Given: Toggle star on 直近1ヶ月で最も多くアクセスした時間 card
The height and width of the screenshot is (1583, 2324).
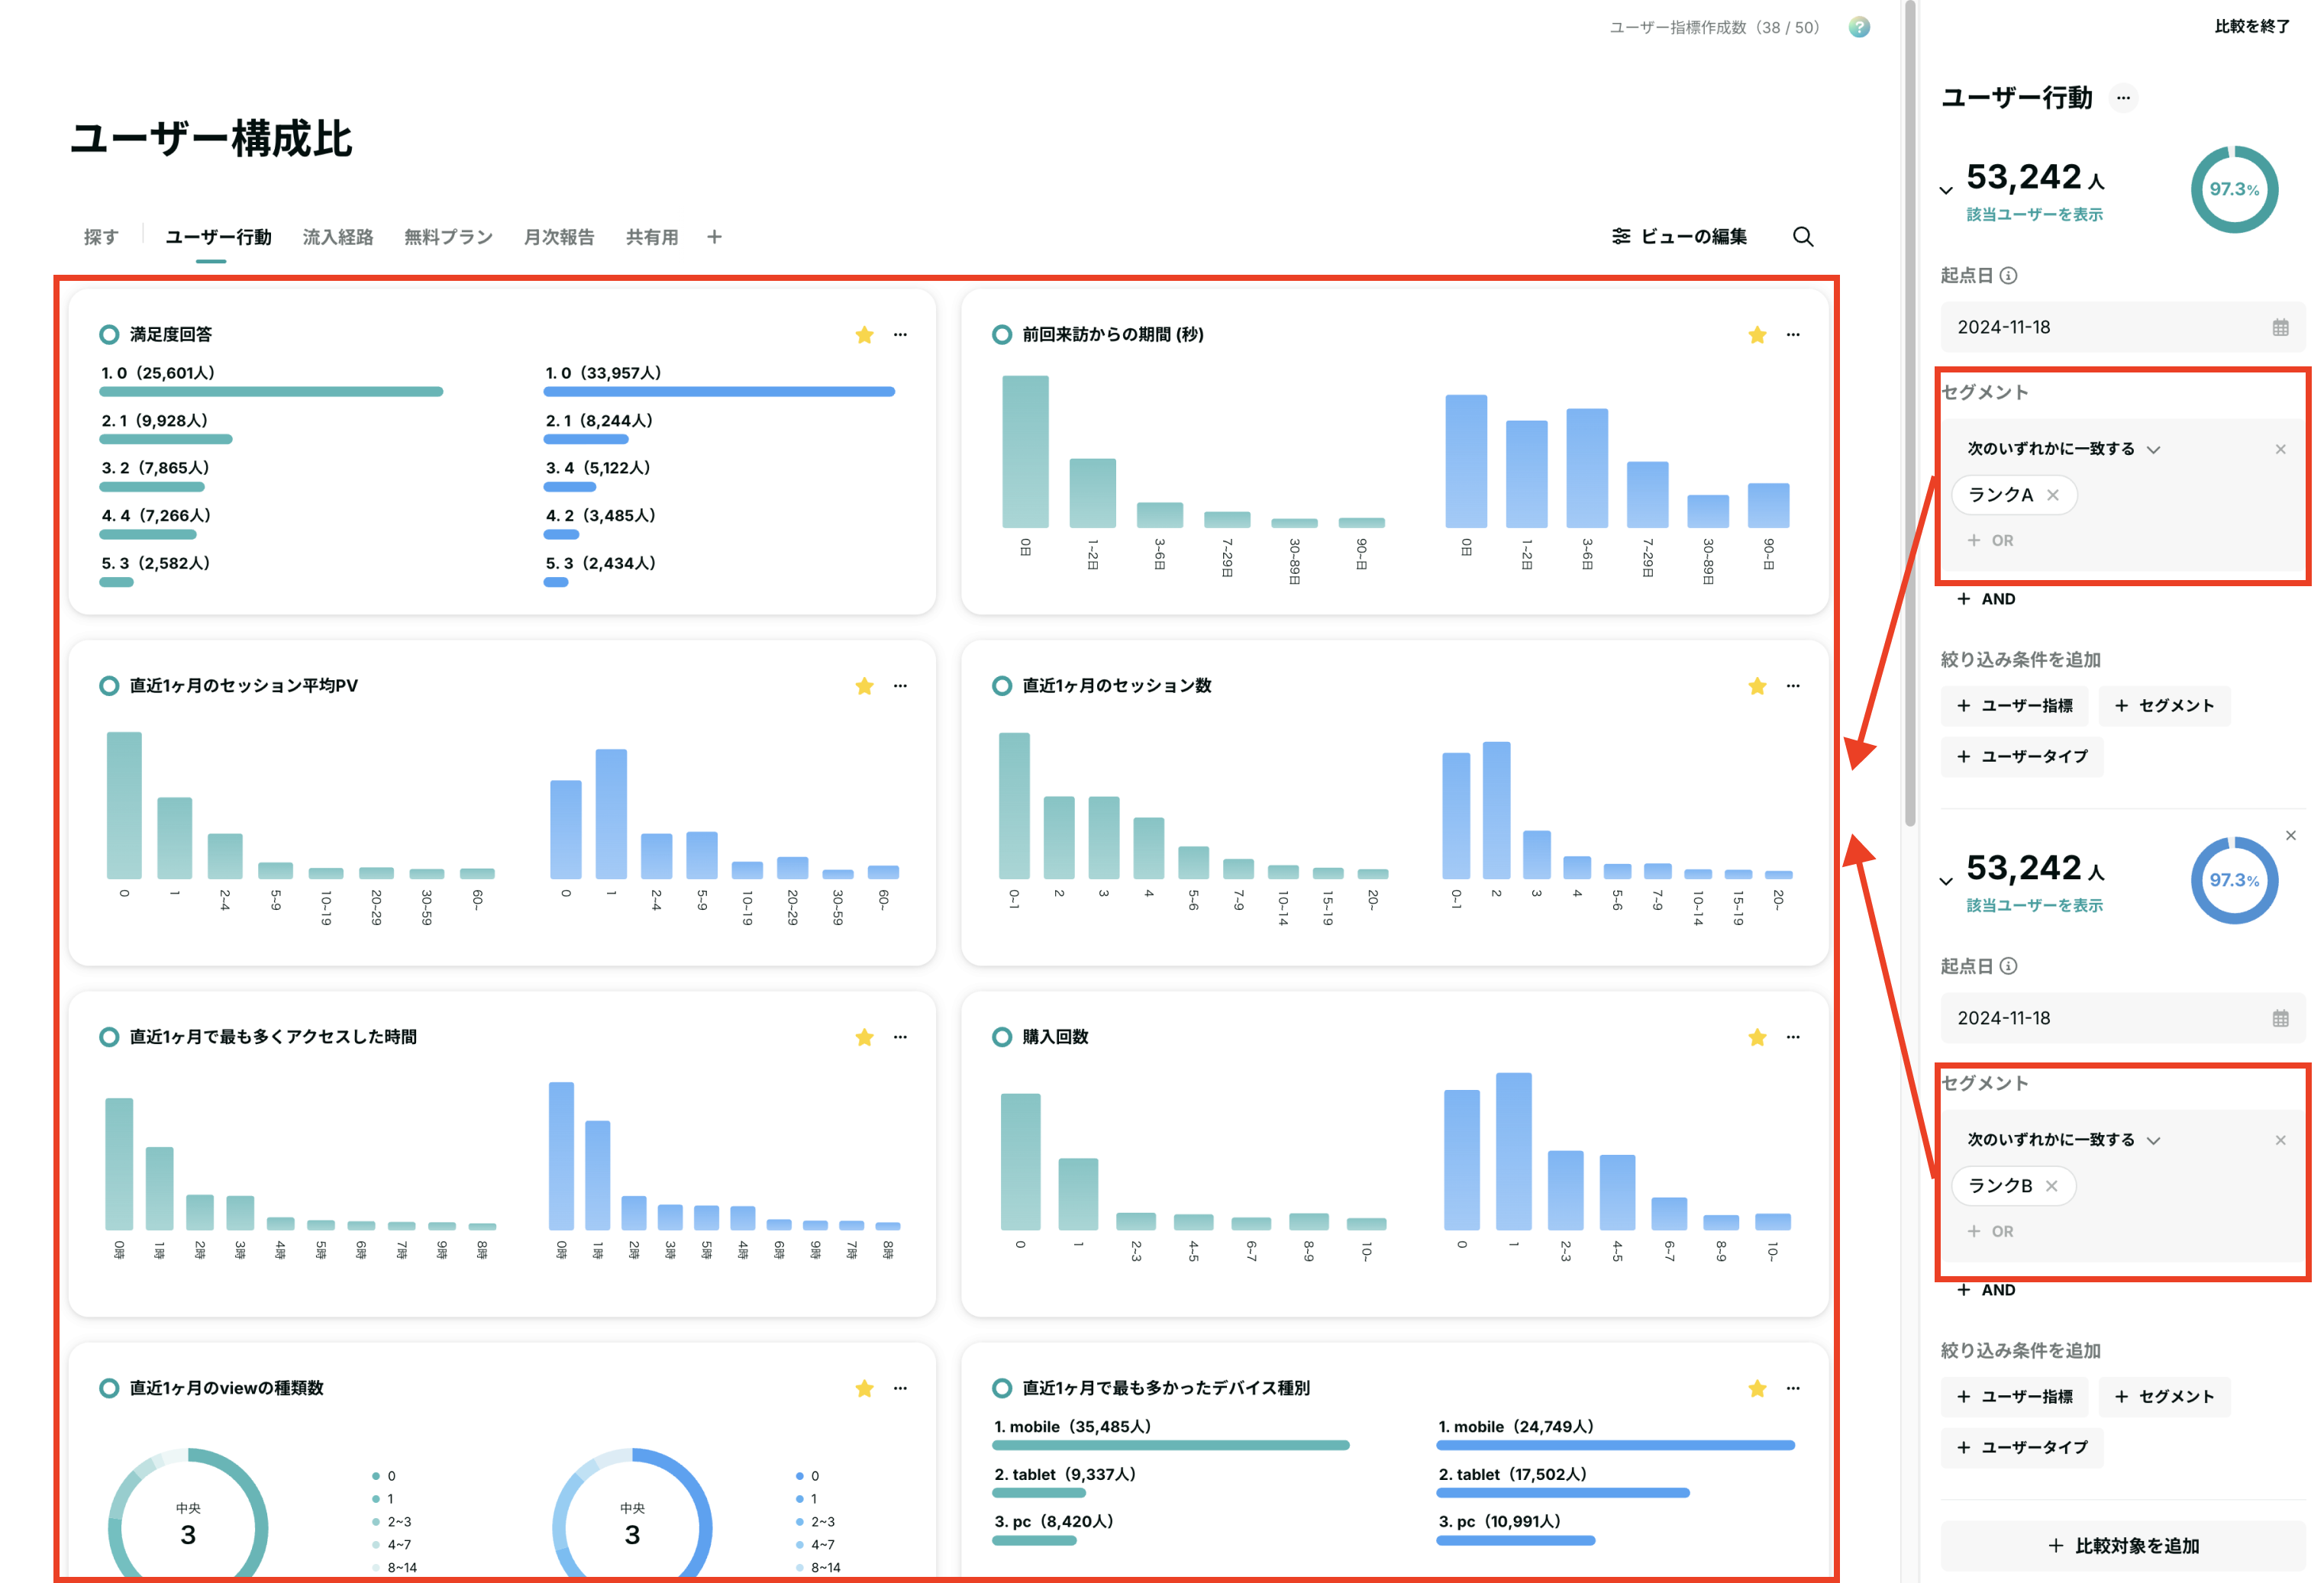Looking at the screenshot, I should (865, 1037).
